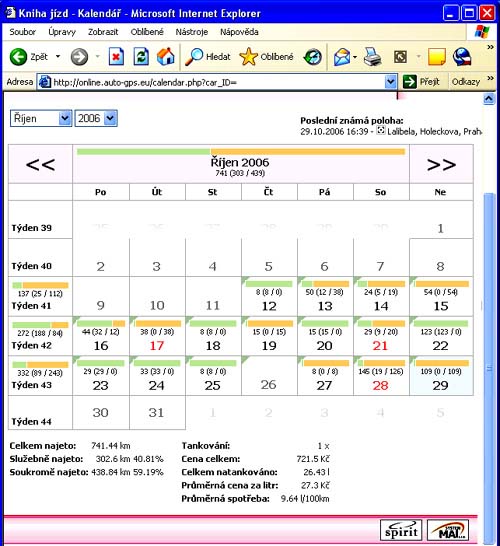This screenshot has height=546, width=500.
Task: Click the vertical scrollbar up arrow
Action: [489, 99]
